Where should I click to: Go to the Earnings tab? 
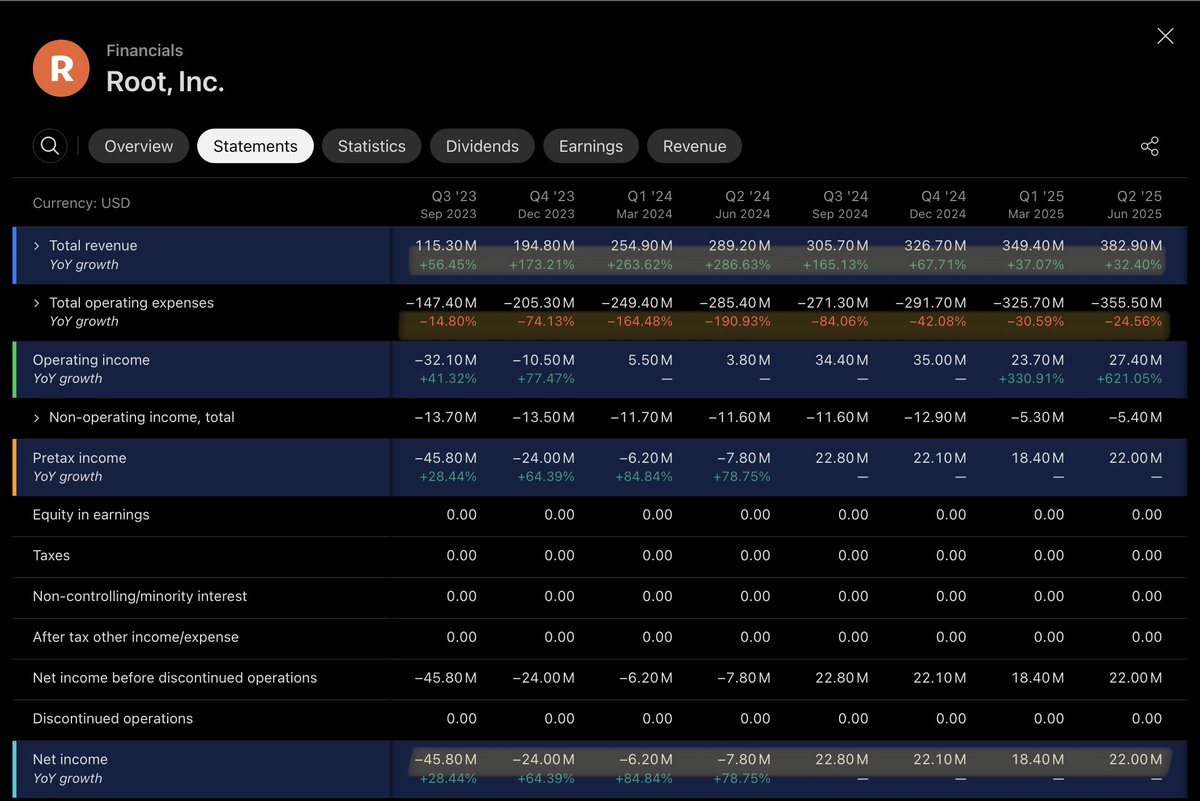tap(590, 146)
